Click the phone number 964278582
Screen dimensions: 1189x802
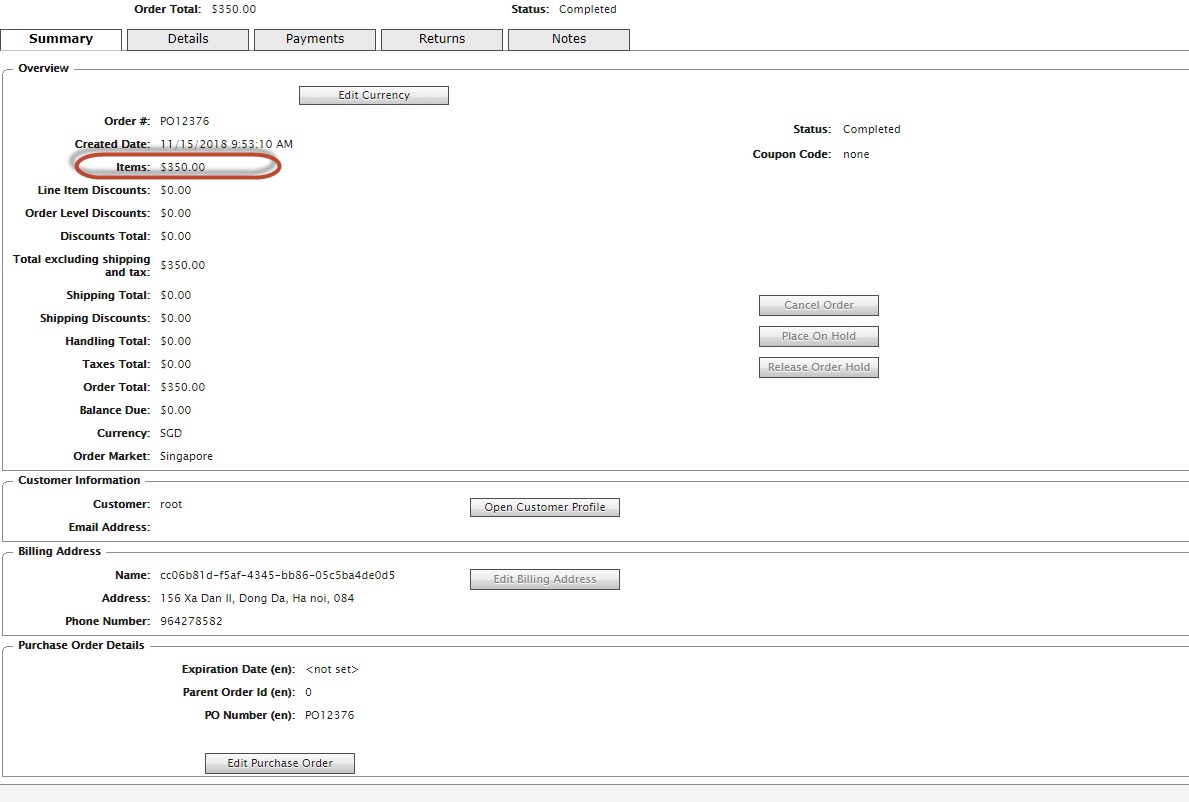191,621
